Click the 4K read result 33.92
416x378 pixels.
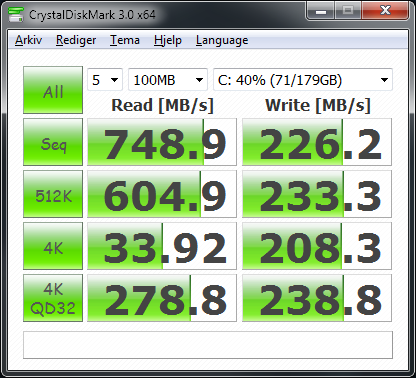[x=162, y=246]
